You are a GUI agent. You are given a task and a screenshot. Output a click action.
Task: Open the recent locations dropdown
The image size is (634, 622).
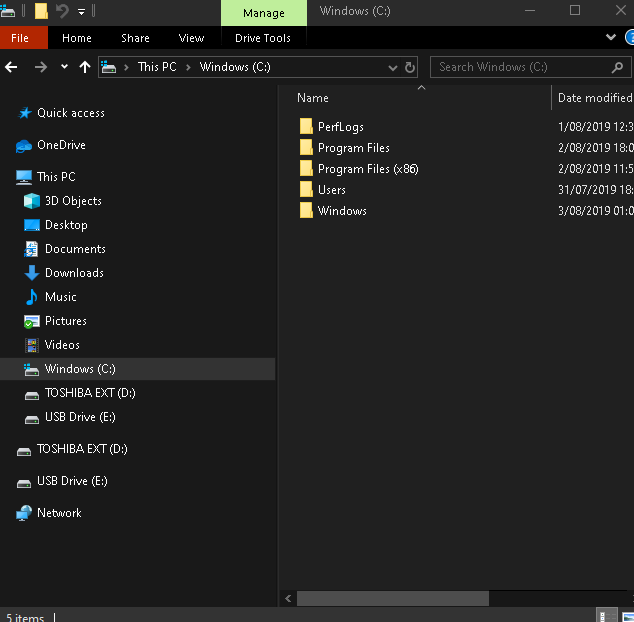pyautogui.click(x=64, y=67)
